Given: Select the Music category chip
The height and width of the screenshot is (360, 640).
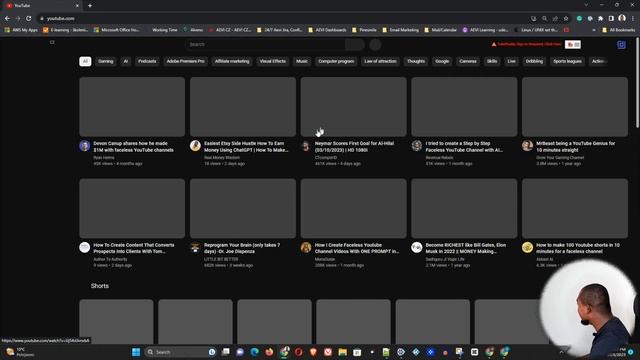Looking at the screenshot, I should click(x=302, y=61).
